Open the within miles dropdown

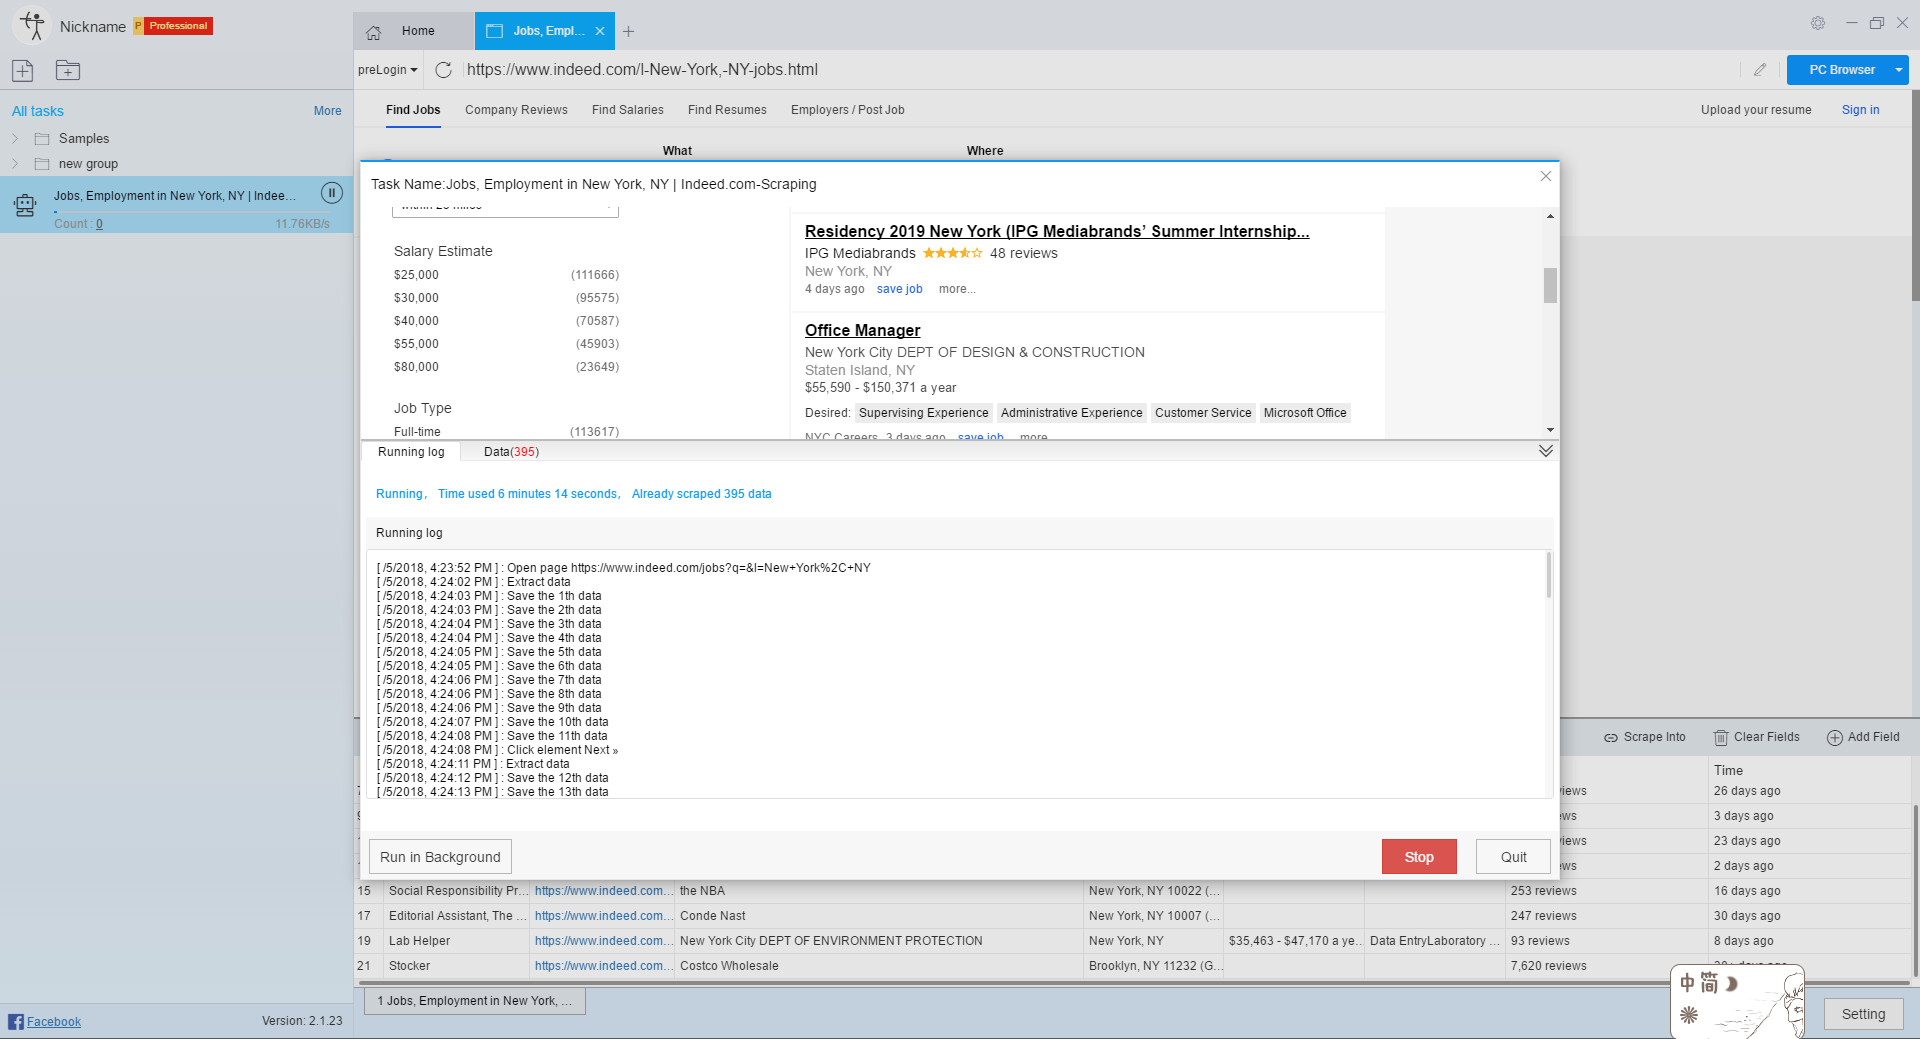point(505,209)
